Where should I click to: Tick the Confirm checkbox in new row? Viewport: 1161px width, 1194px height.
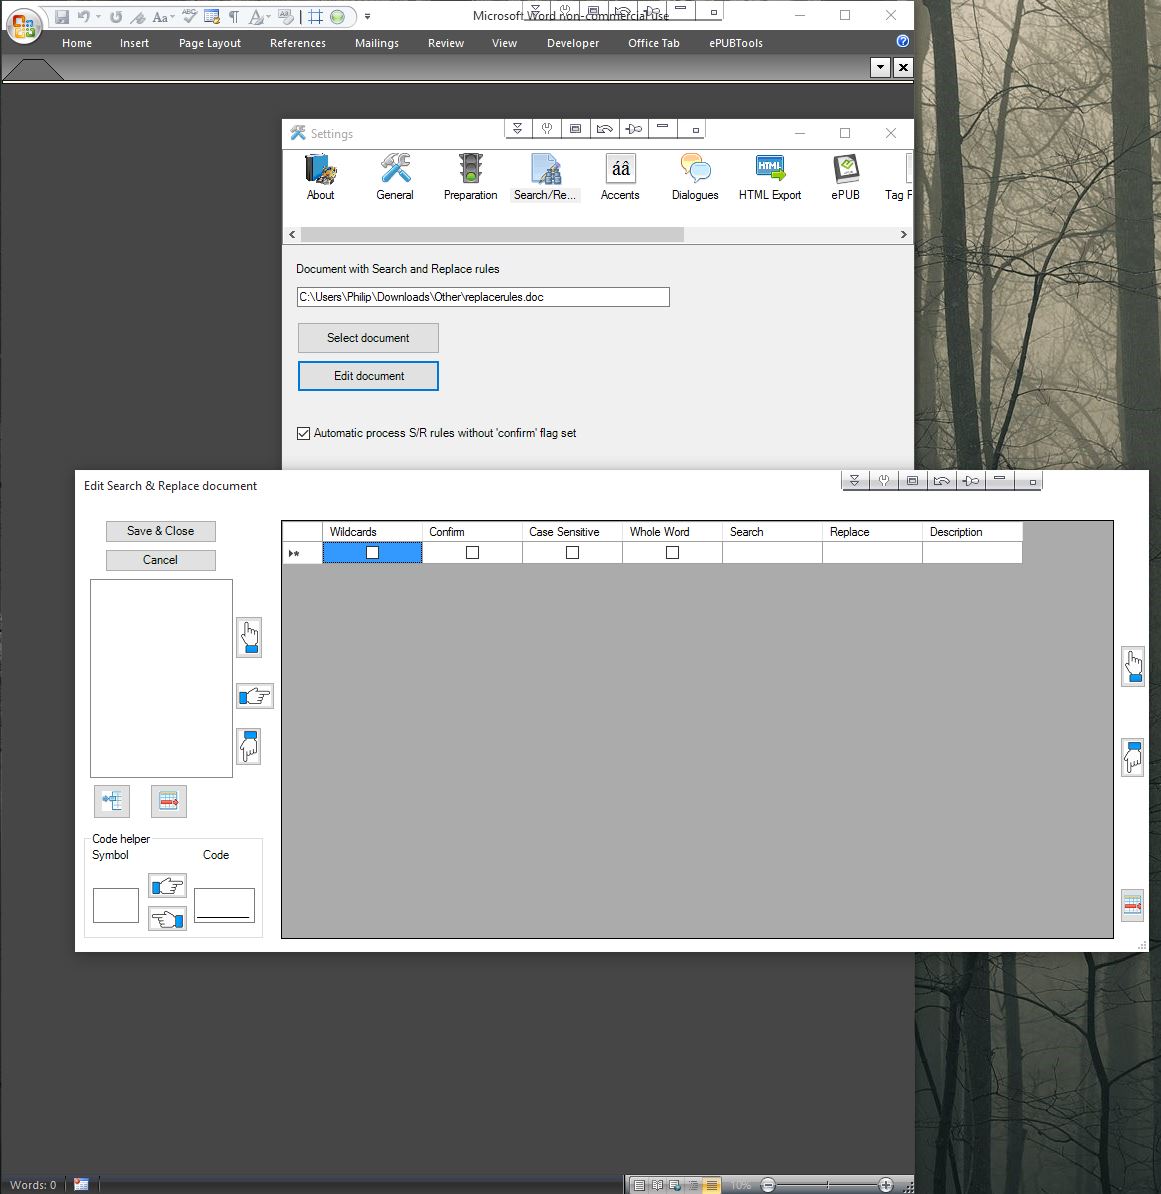472,553
